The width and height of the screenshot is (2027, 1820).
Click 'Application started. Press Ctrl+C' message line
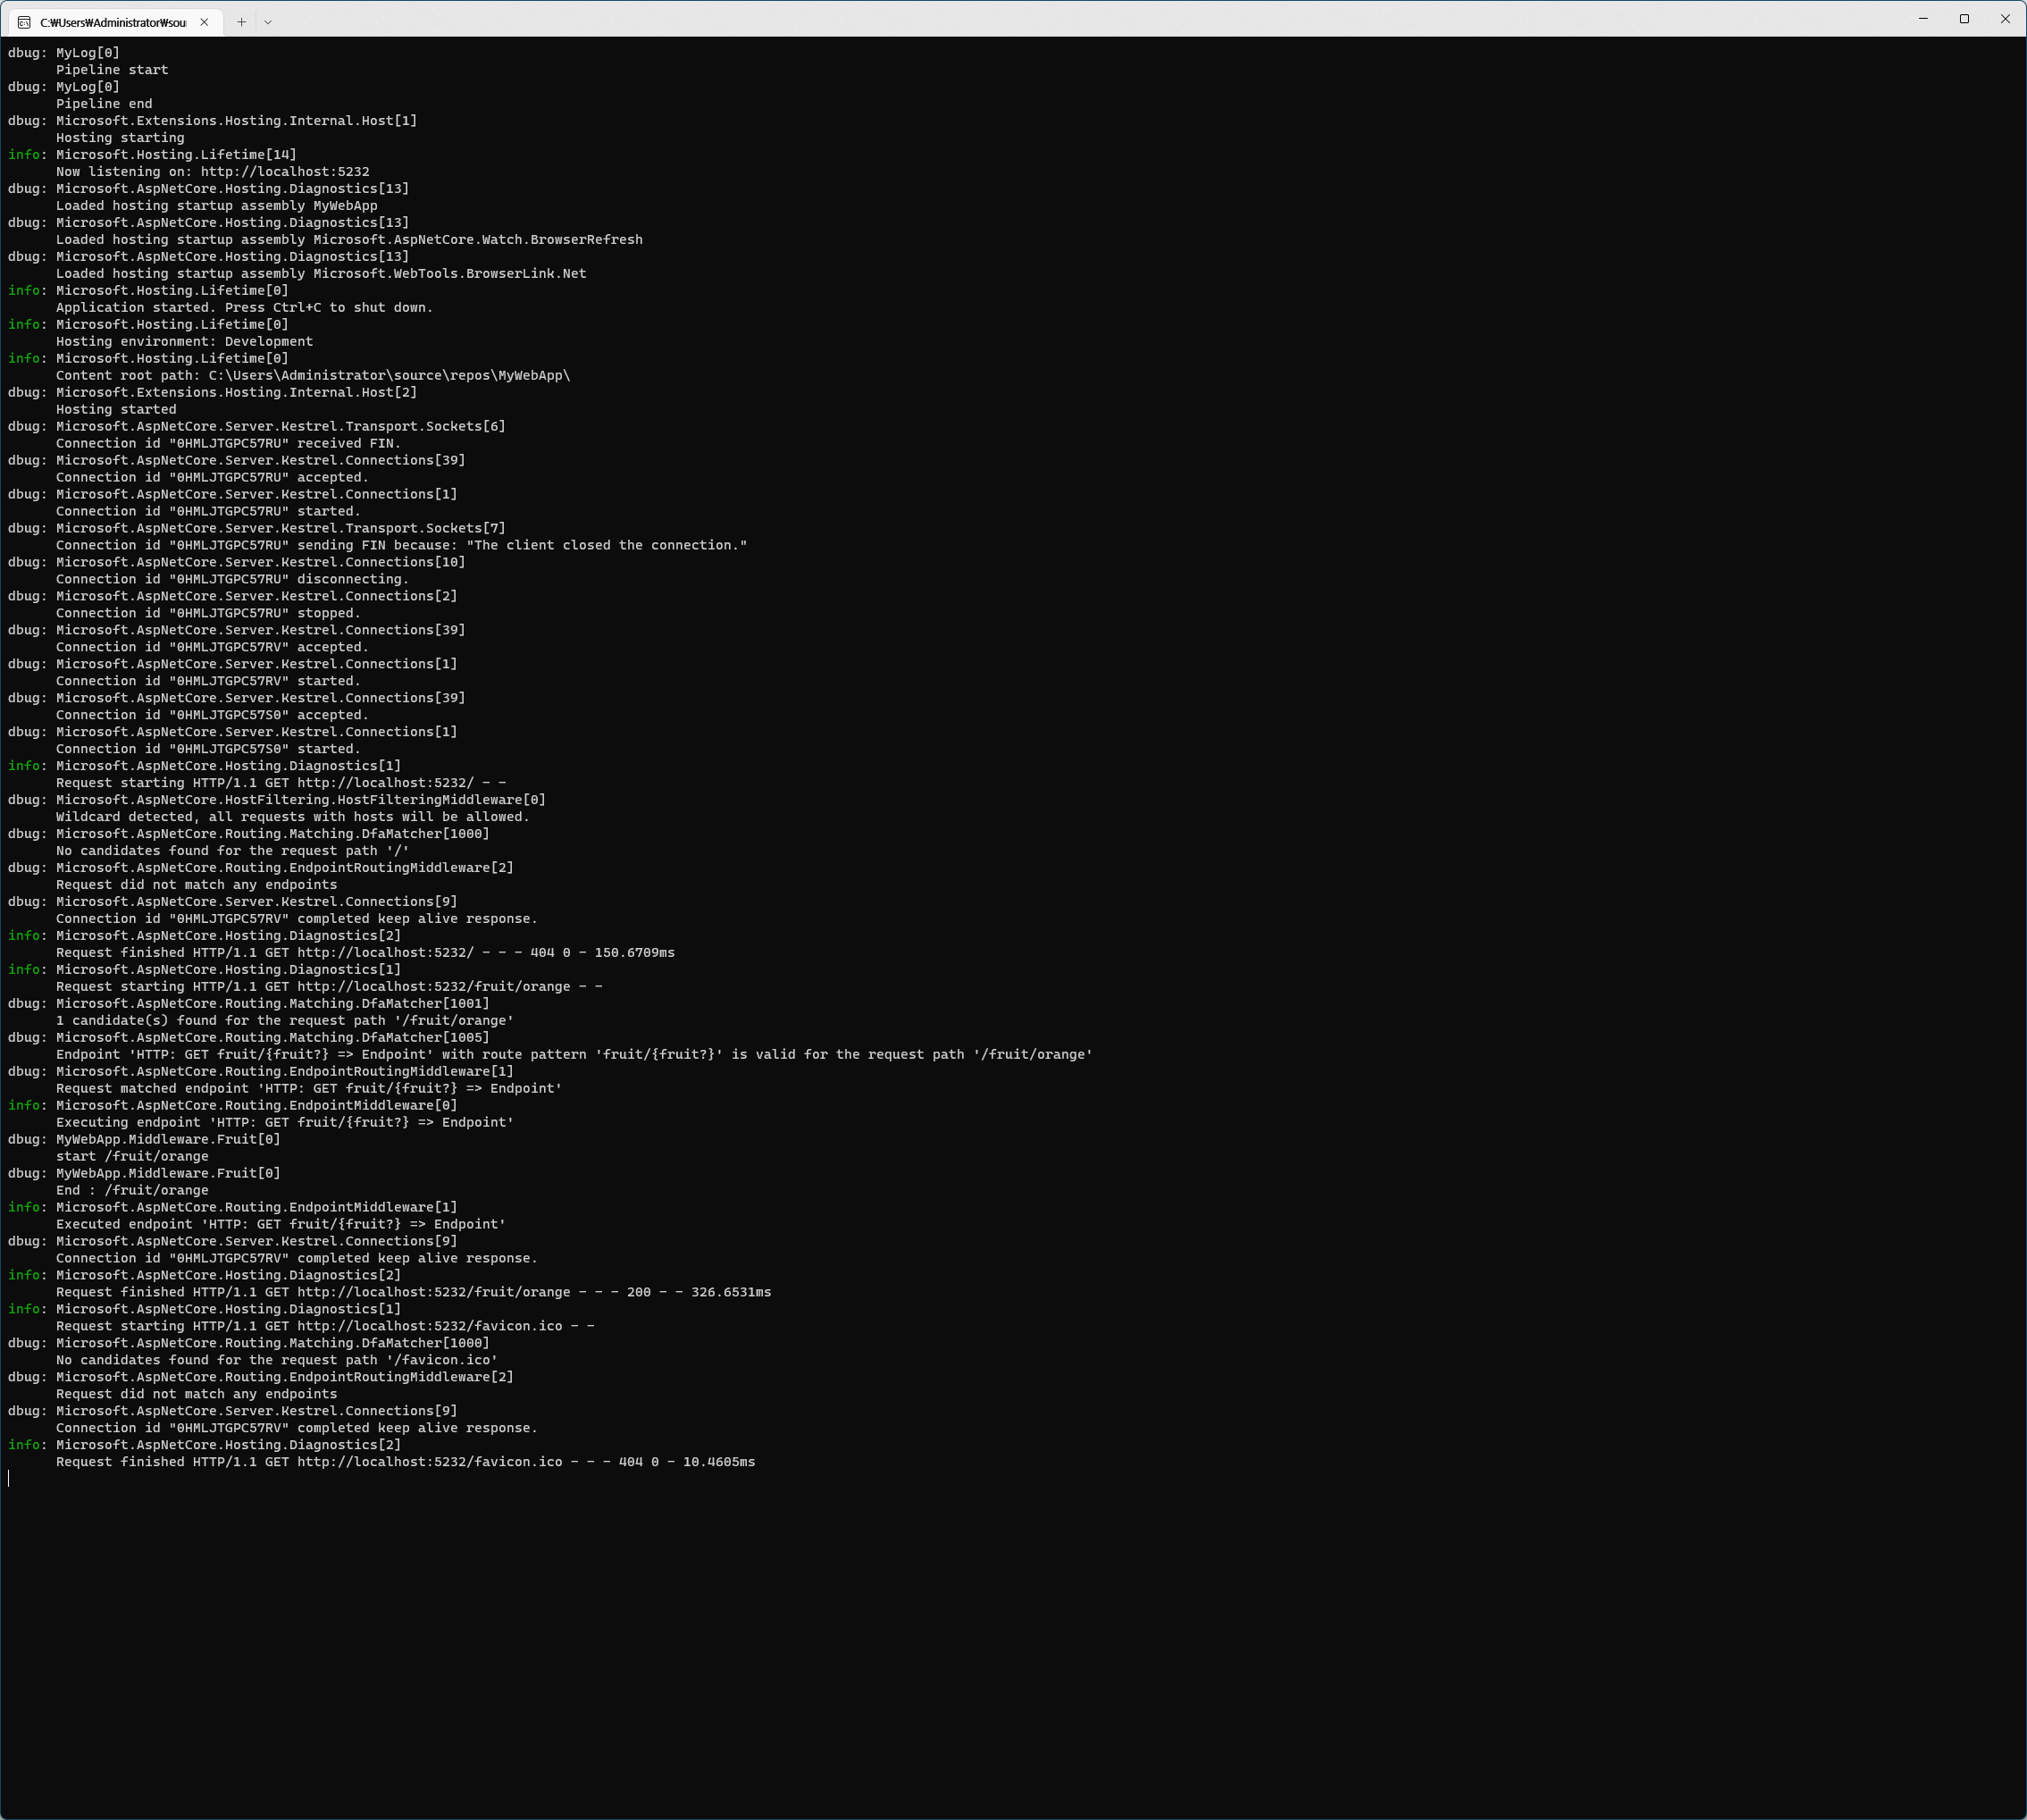click(x=244, y=308)
